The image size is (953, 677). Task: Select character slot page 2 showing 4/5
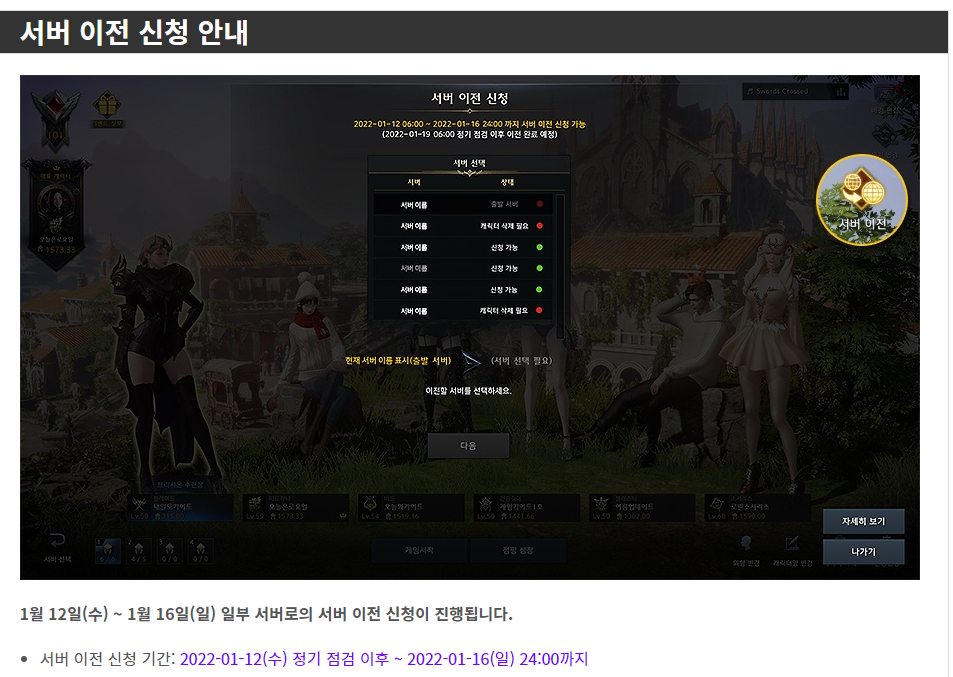point(139,551)
